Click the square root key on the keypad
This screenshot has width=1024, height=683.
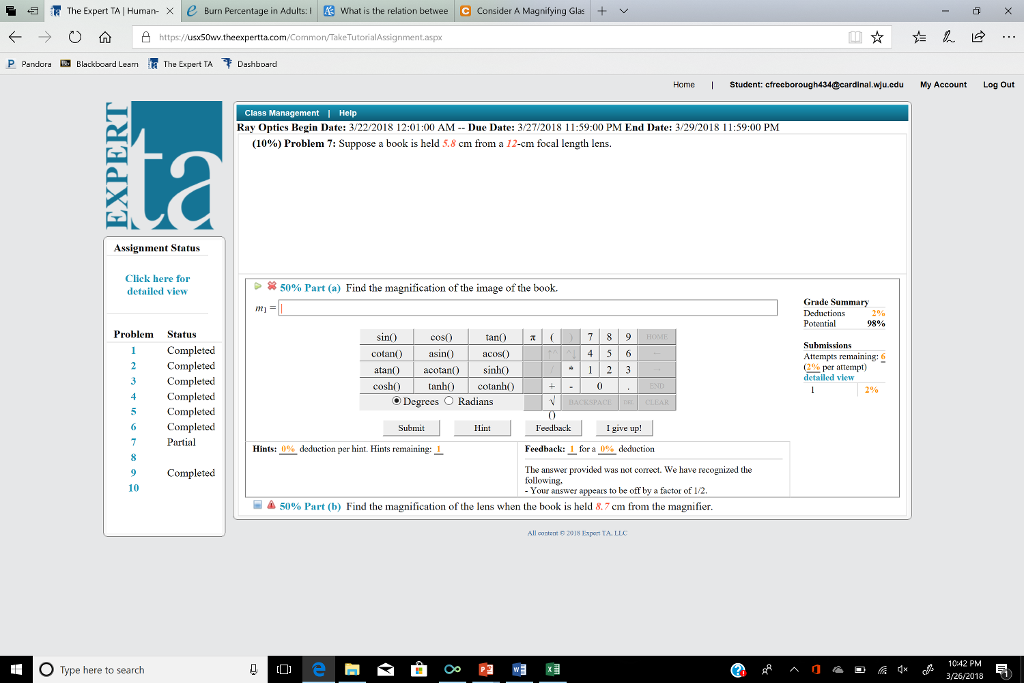coord(552,401)
